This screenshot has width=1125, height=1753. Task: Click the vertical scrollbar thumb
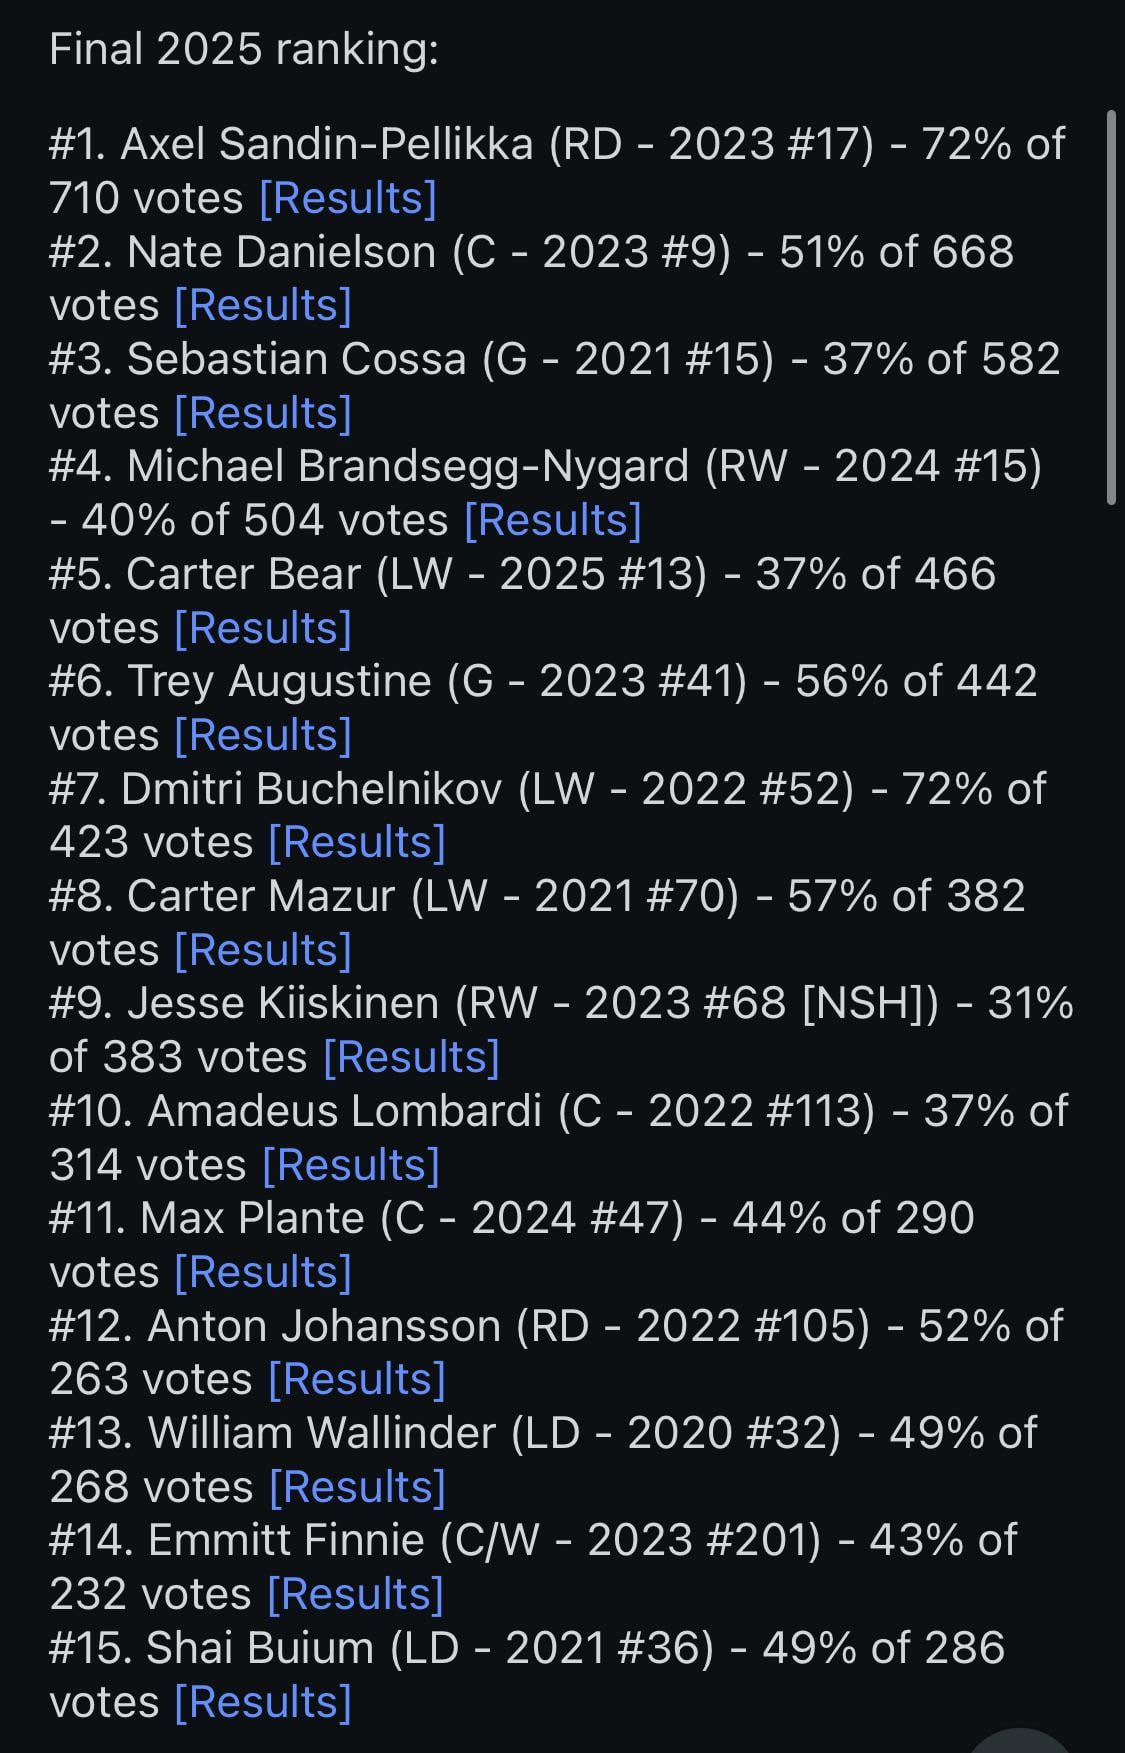click(x=1110, y=307)
